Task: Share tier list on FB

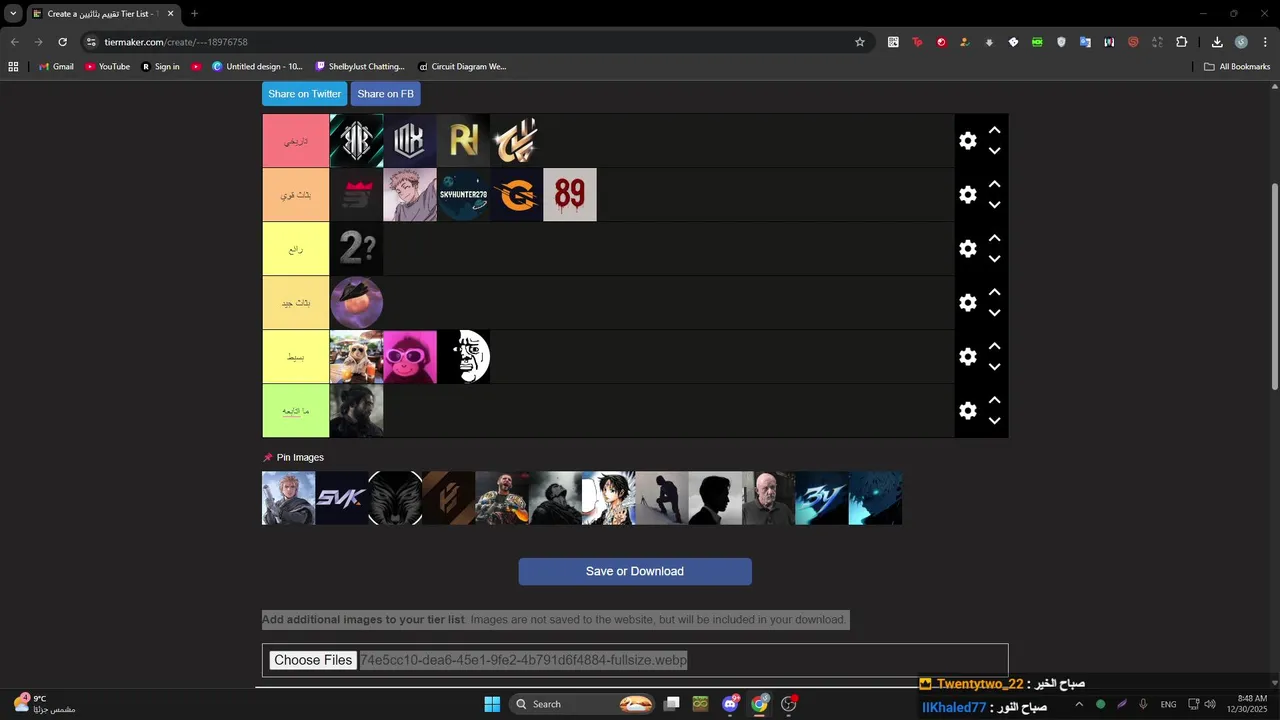Action: pos(385,94)
